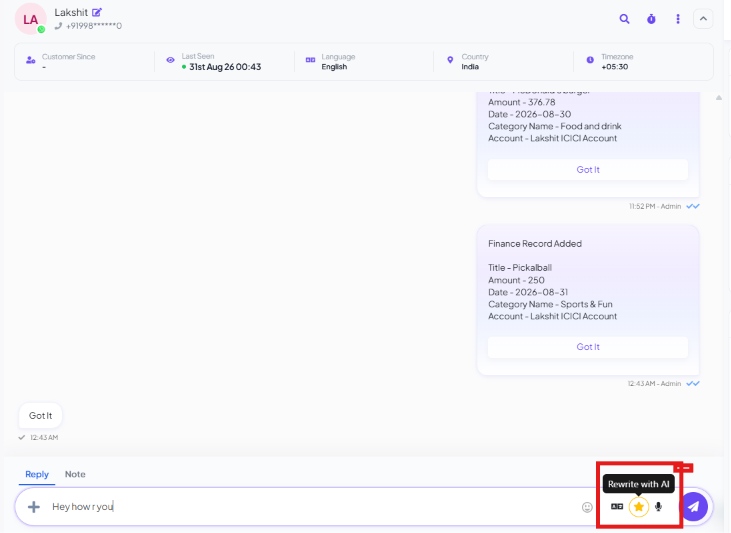Click the Customer Since person icon

click(31, 60)
